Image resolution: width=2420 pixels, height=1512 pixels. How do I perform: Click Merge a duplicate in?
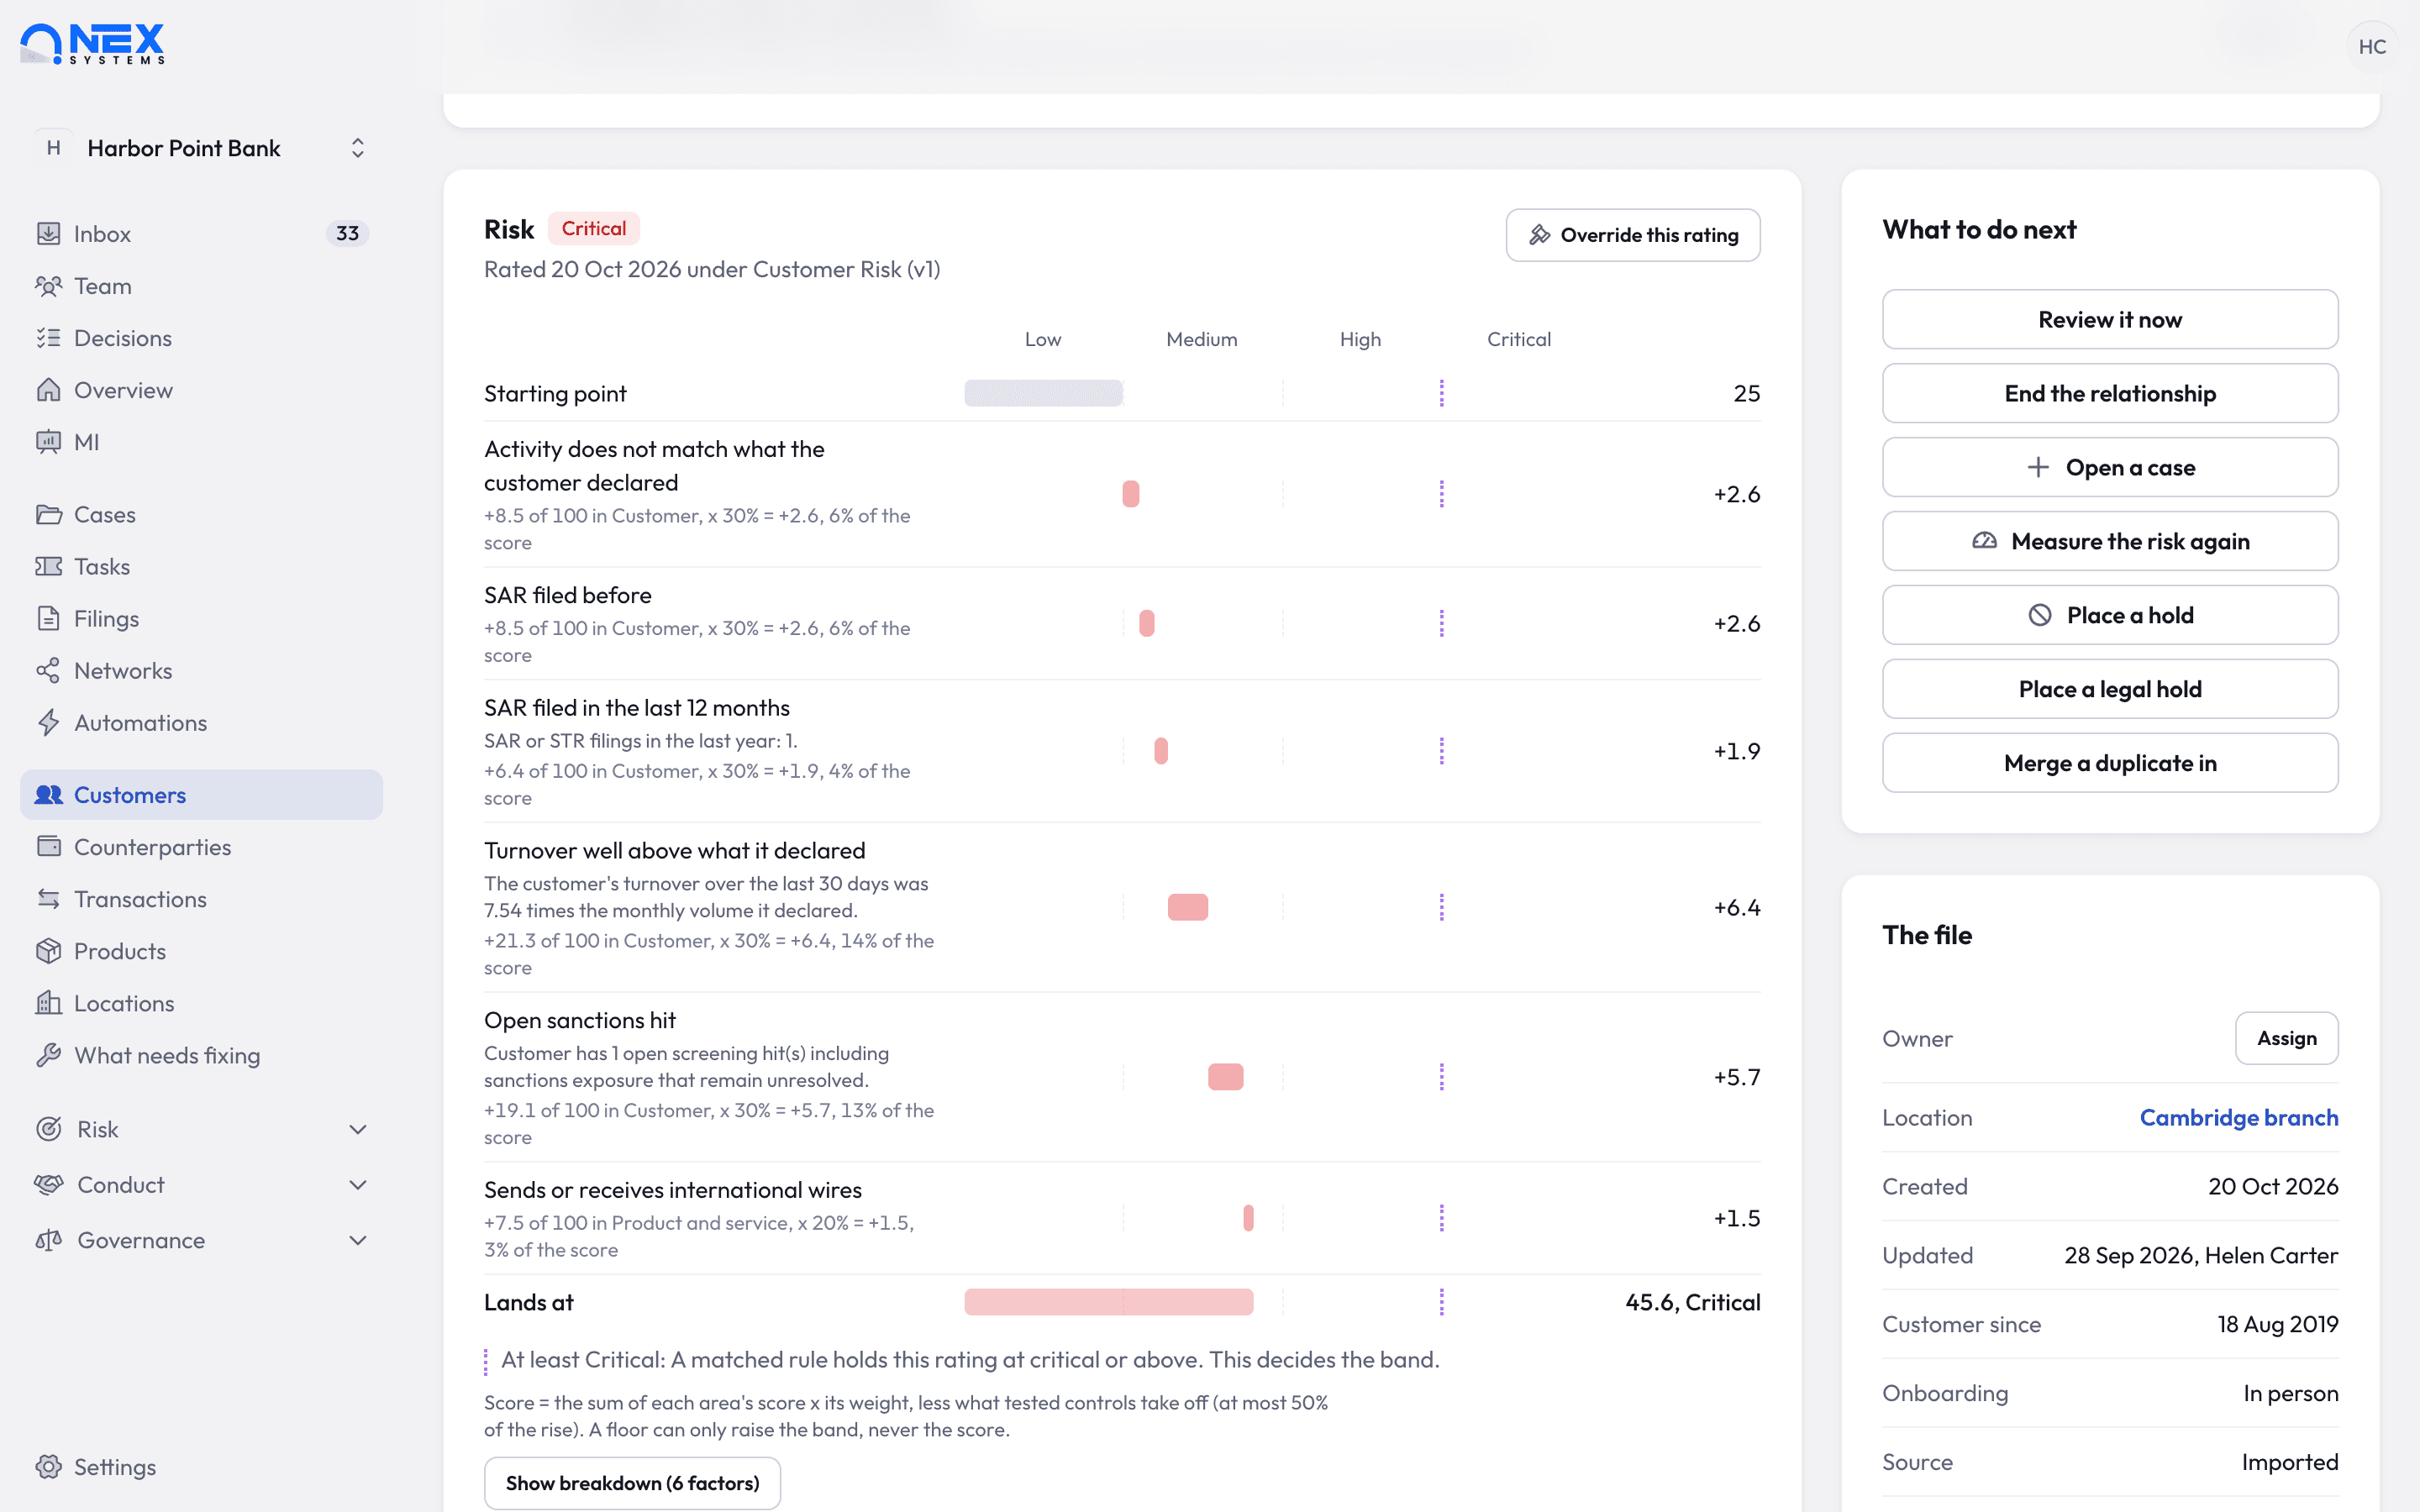pos(2110,763)
